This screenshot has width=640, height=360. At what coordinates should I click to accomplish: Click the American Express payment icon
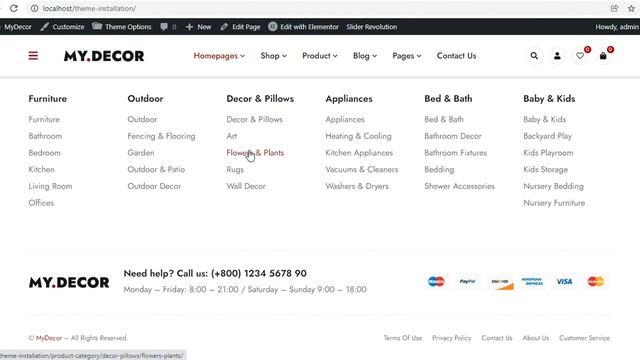pos(532,281)
